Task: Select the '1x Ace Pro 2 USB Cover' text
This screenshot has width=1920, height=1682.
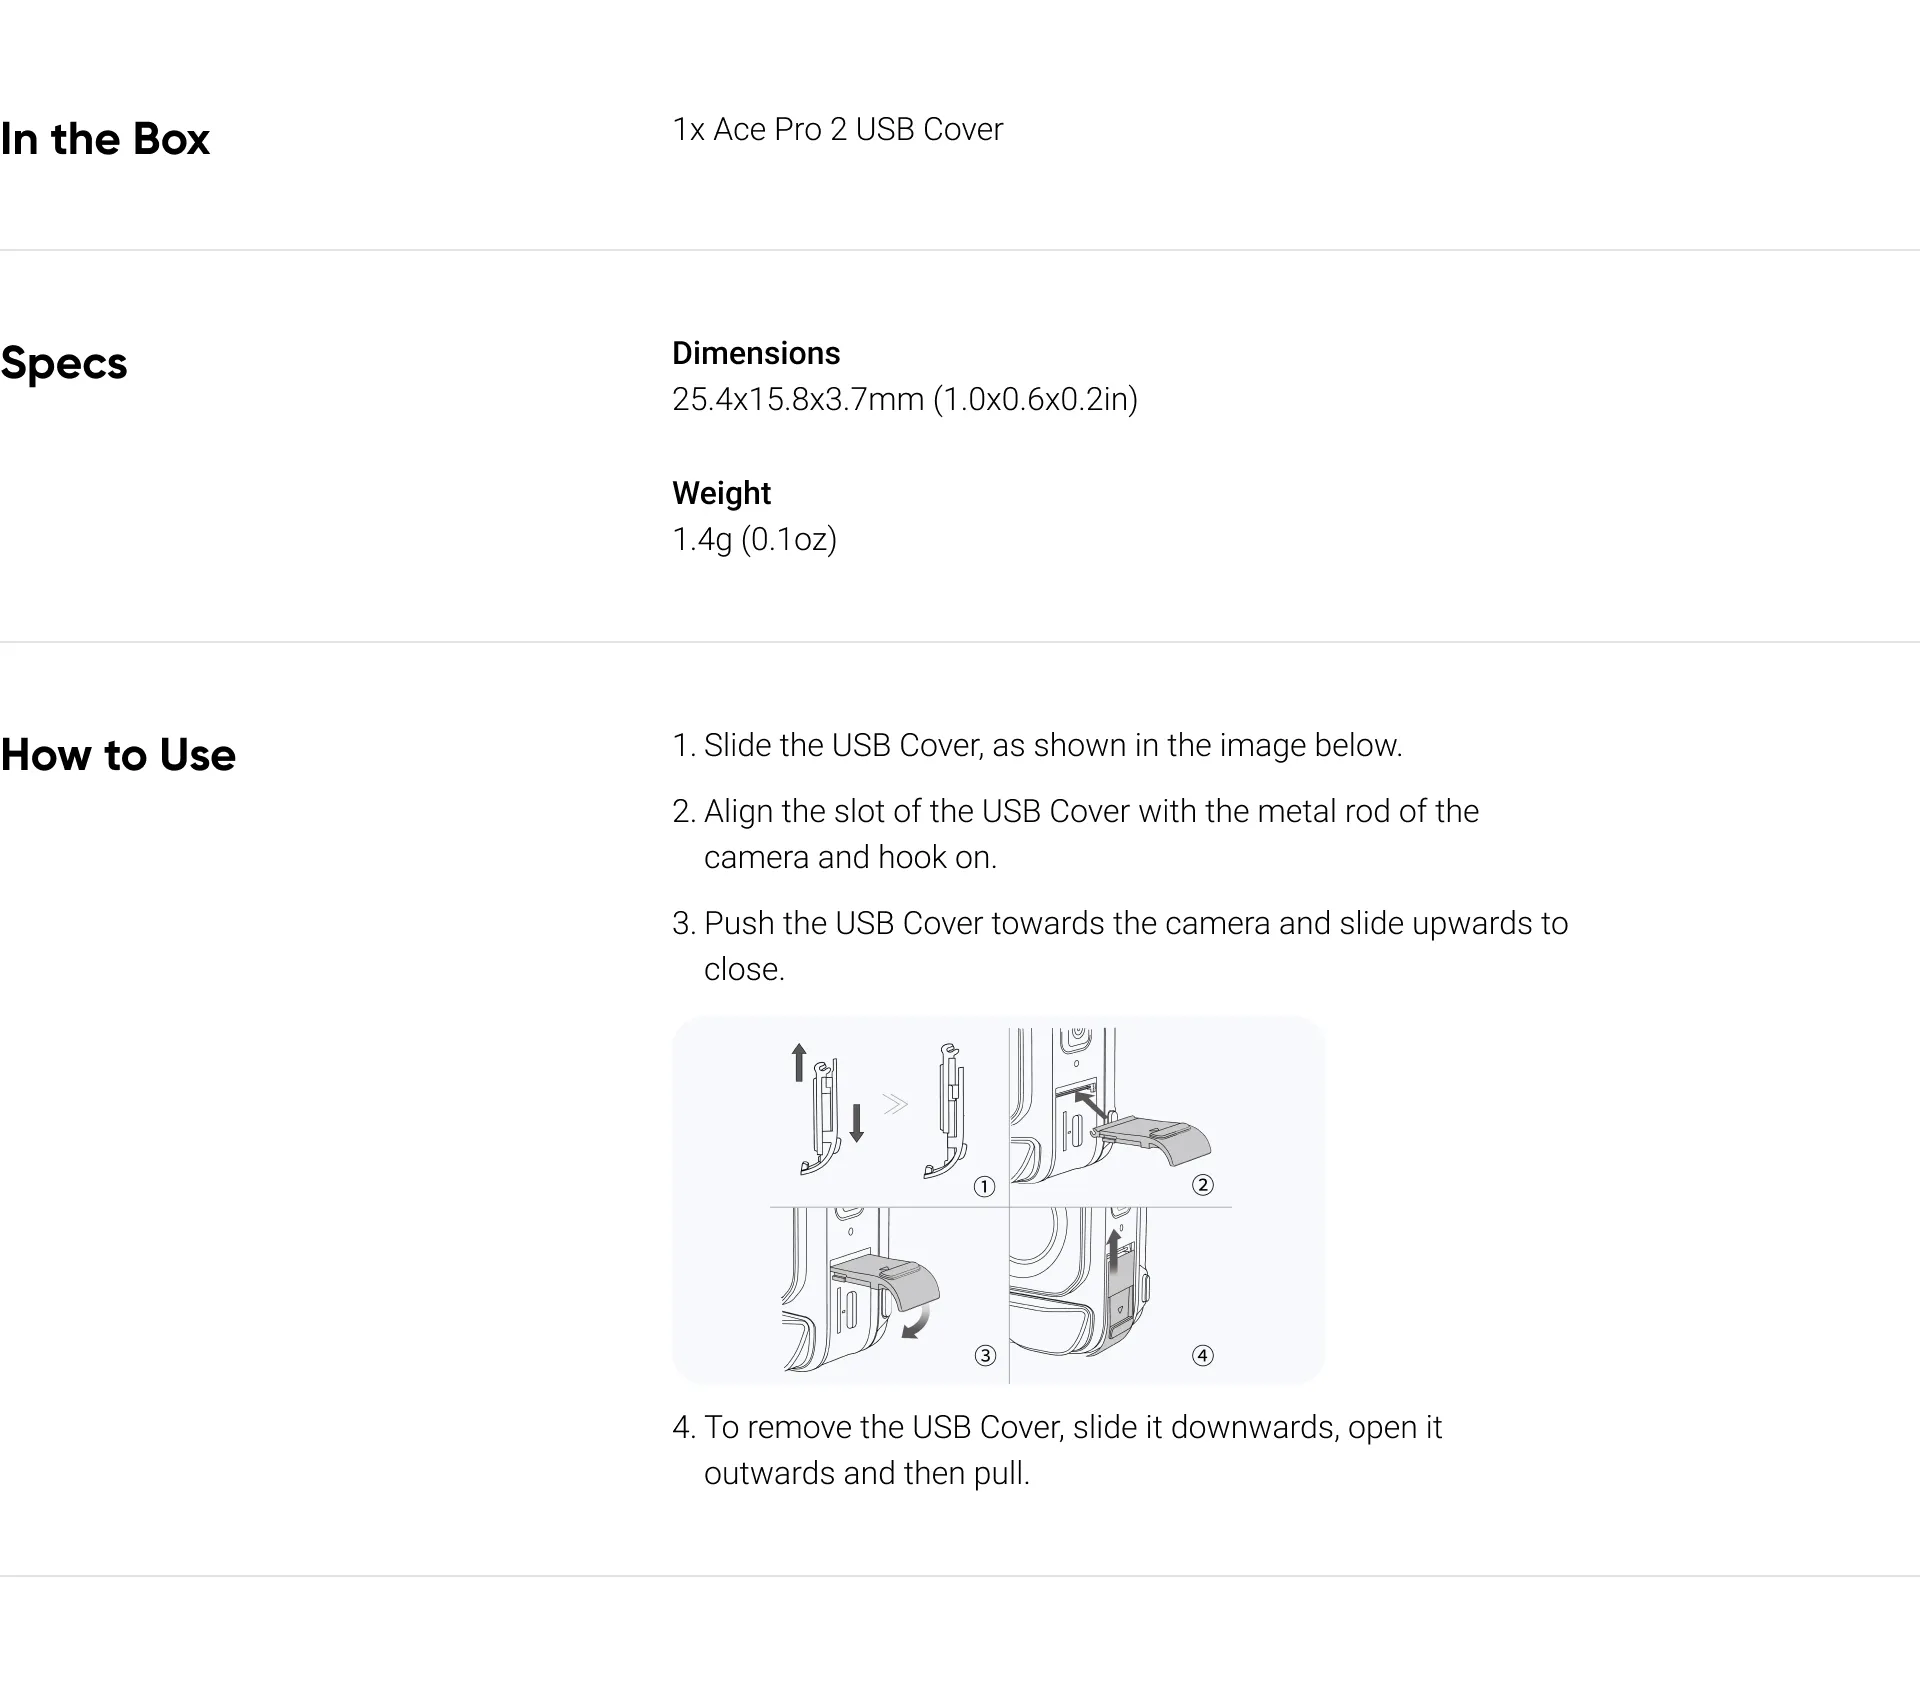Action: (x=837, y=129)
